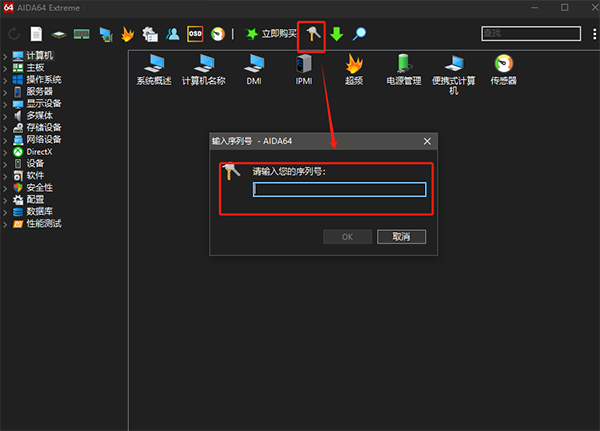Viewport: 600px width, 431px height.
Task: Select 显示设备 in the tree
Action: click(x=44, y=104)
